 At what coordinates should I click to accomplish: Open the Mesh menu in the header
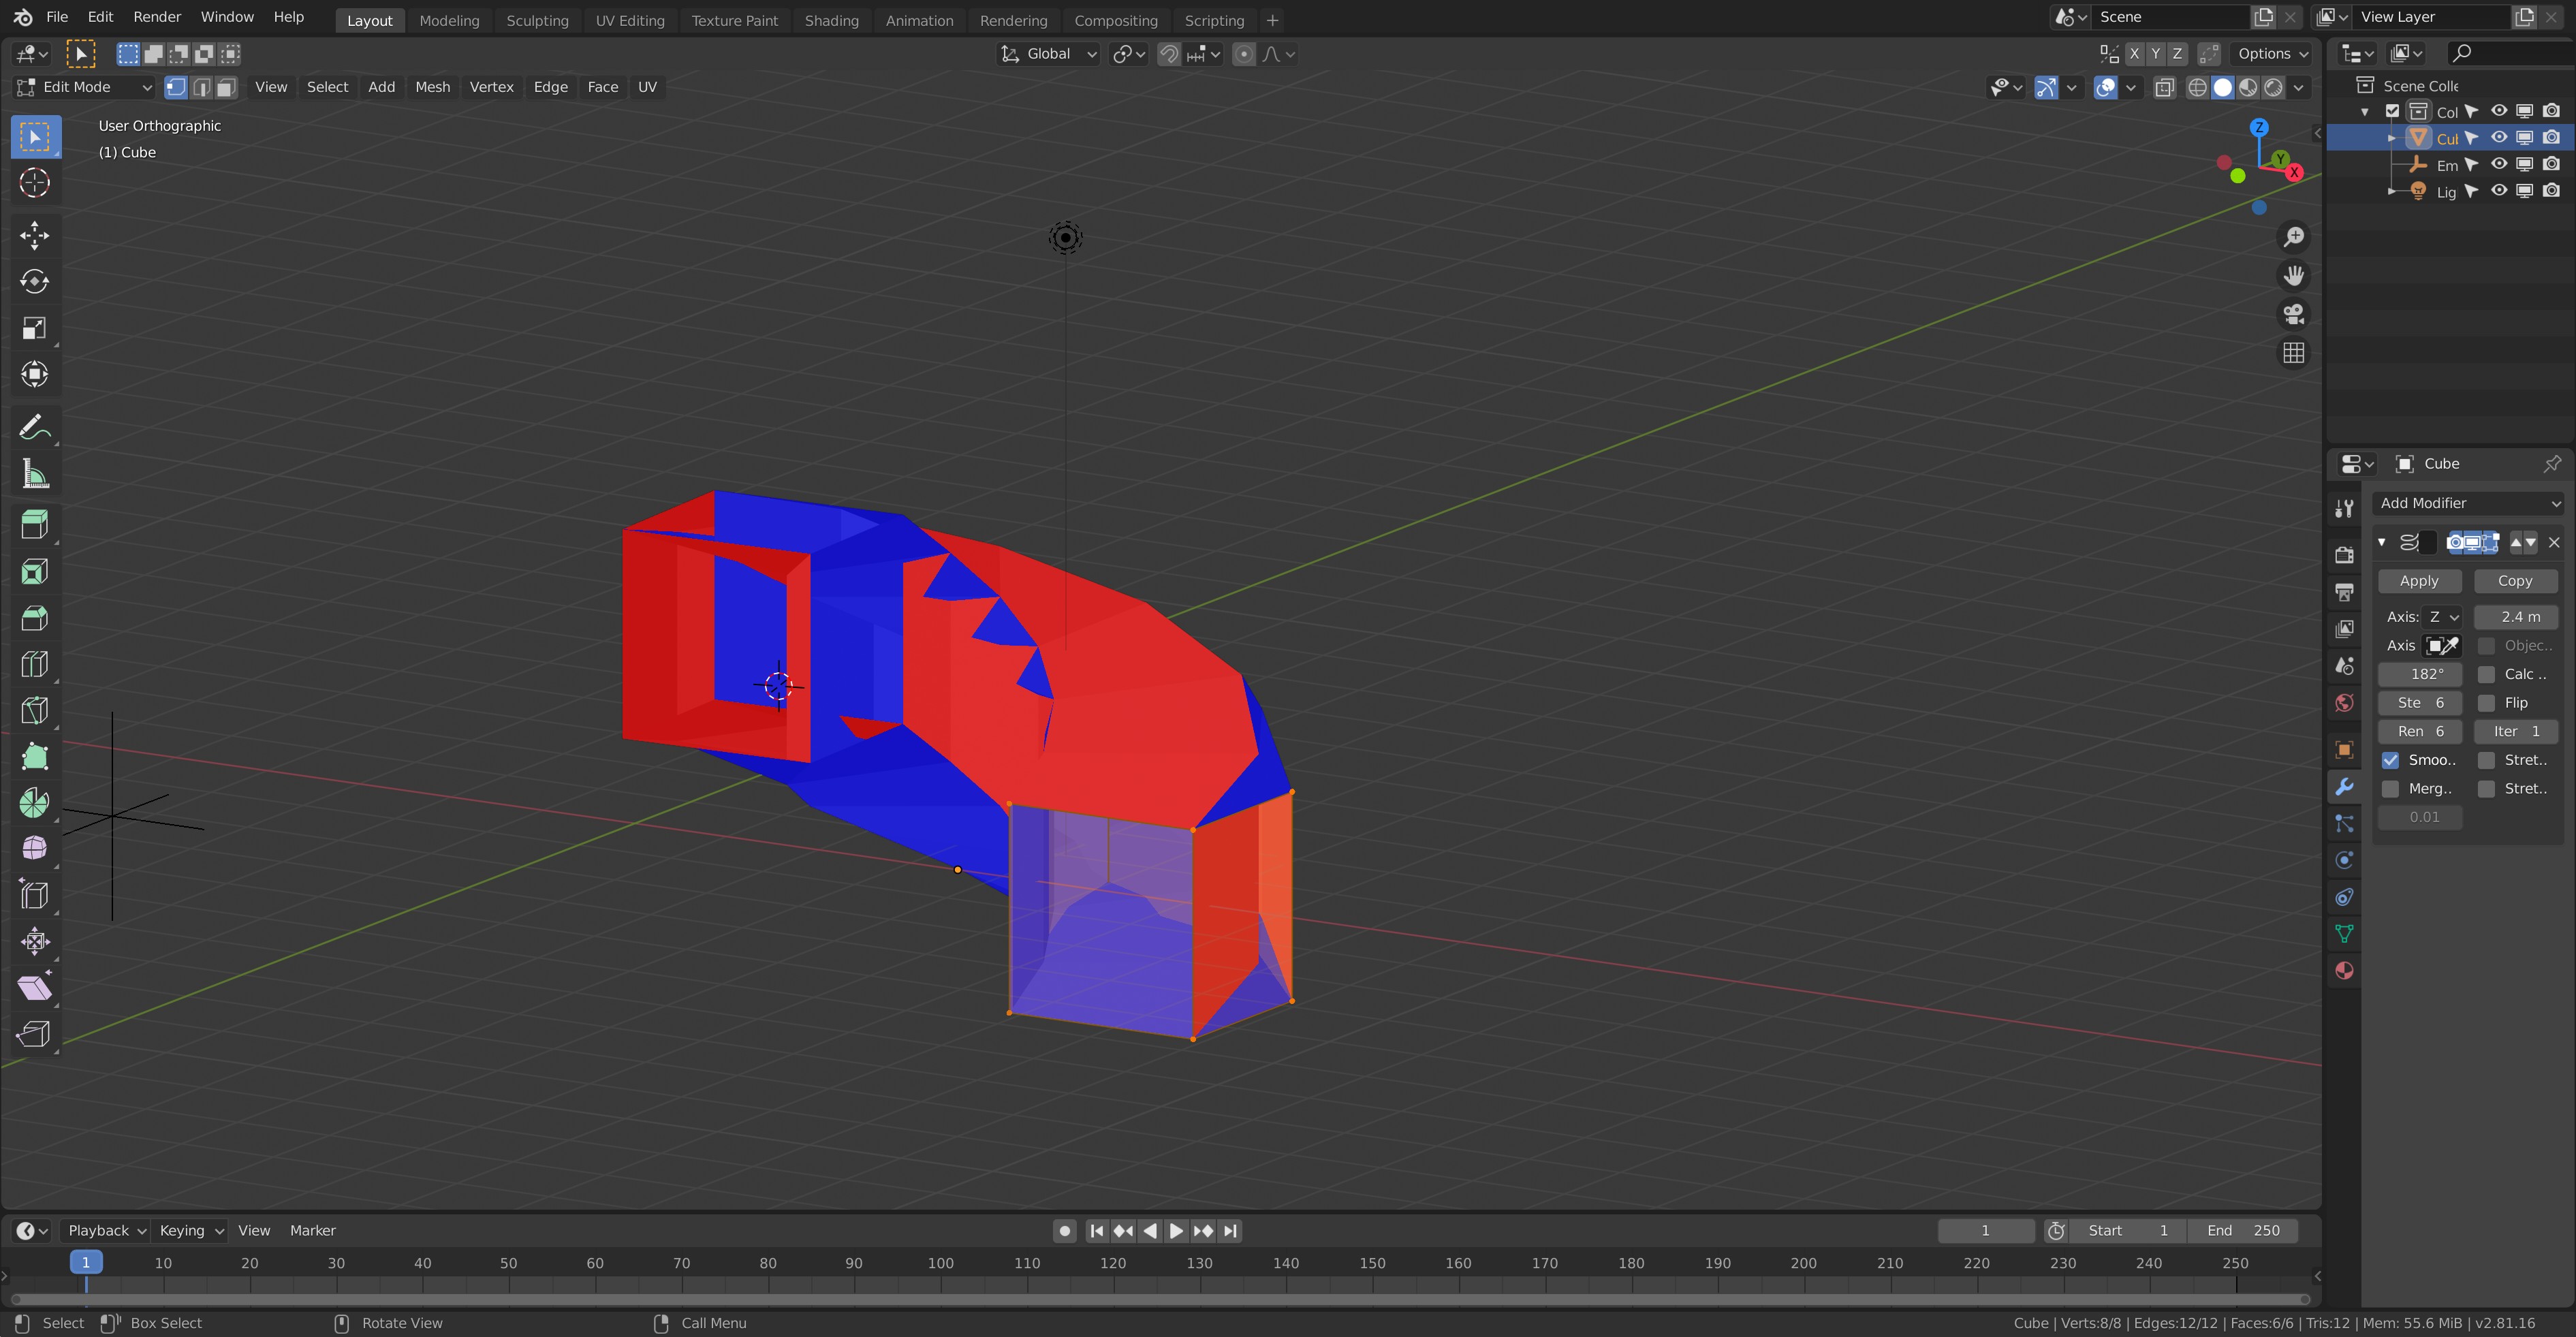tap(433, 87)
